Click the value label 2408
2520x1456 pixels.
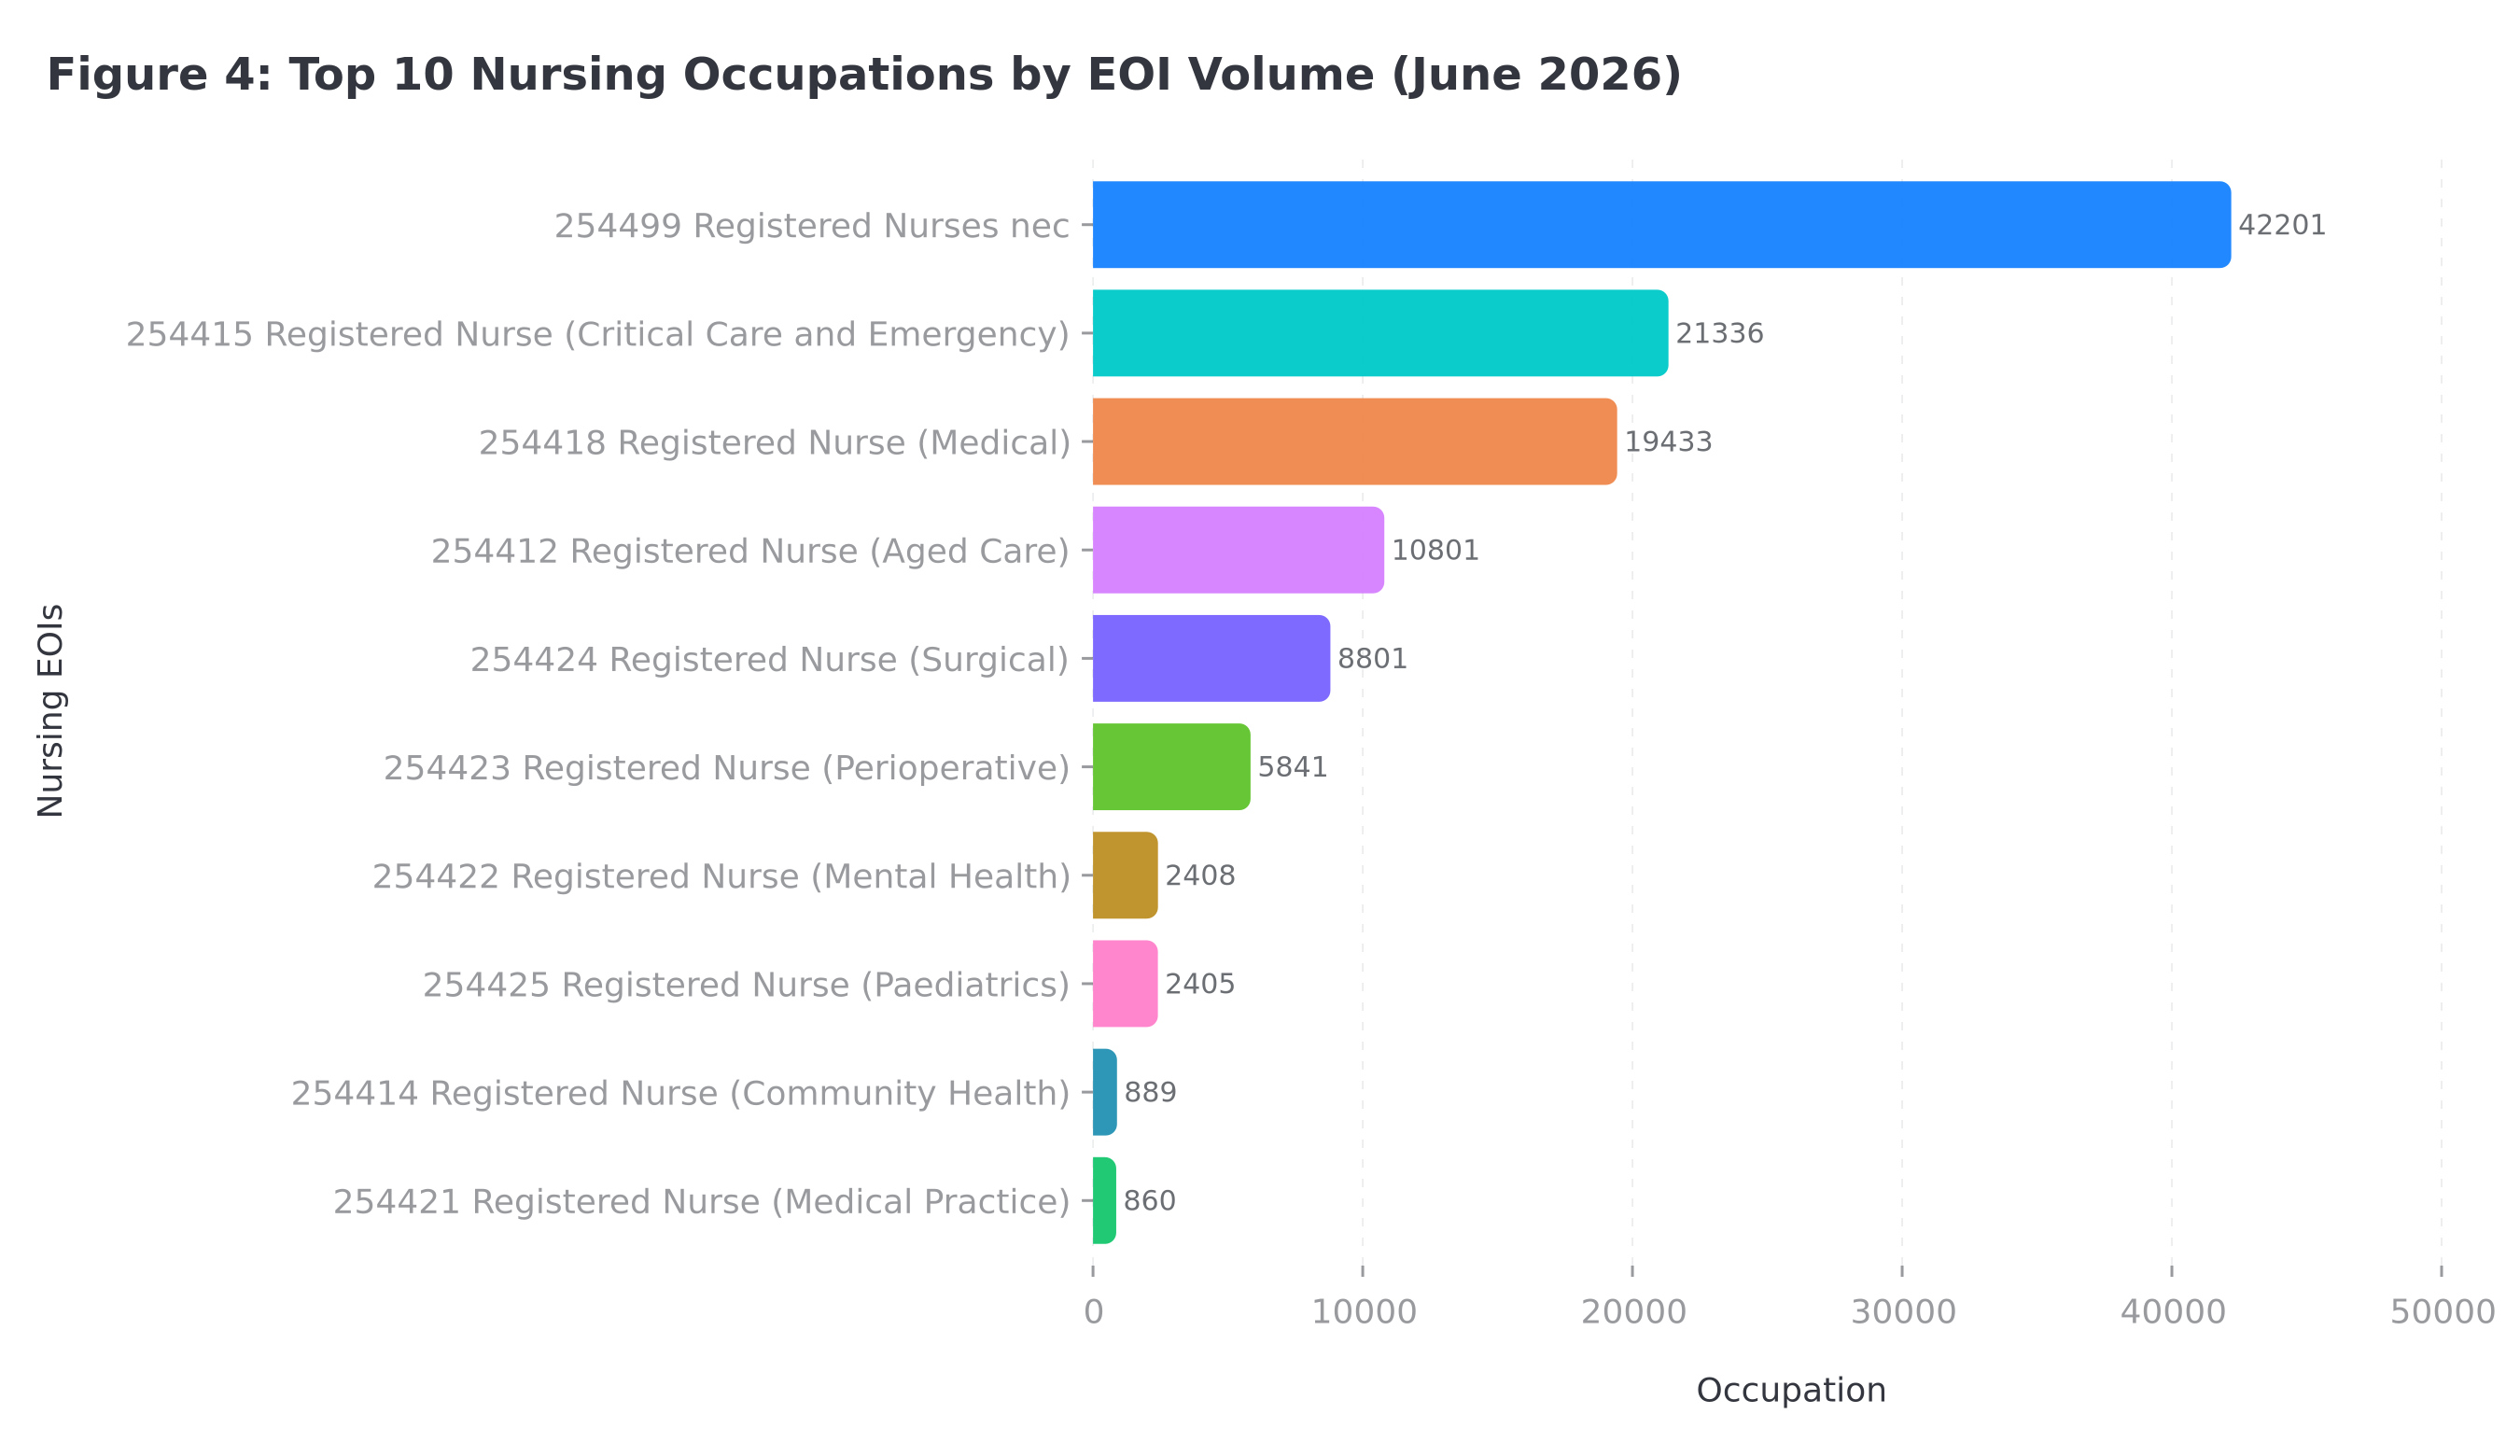(1201, 876)
